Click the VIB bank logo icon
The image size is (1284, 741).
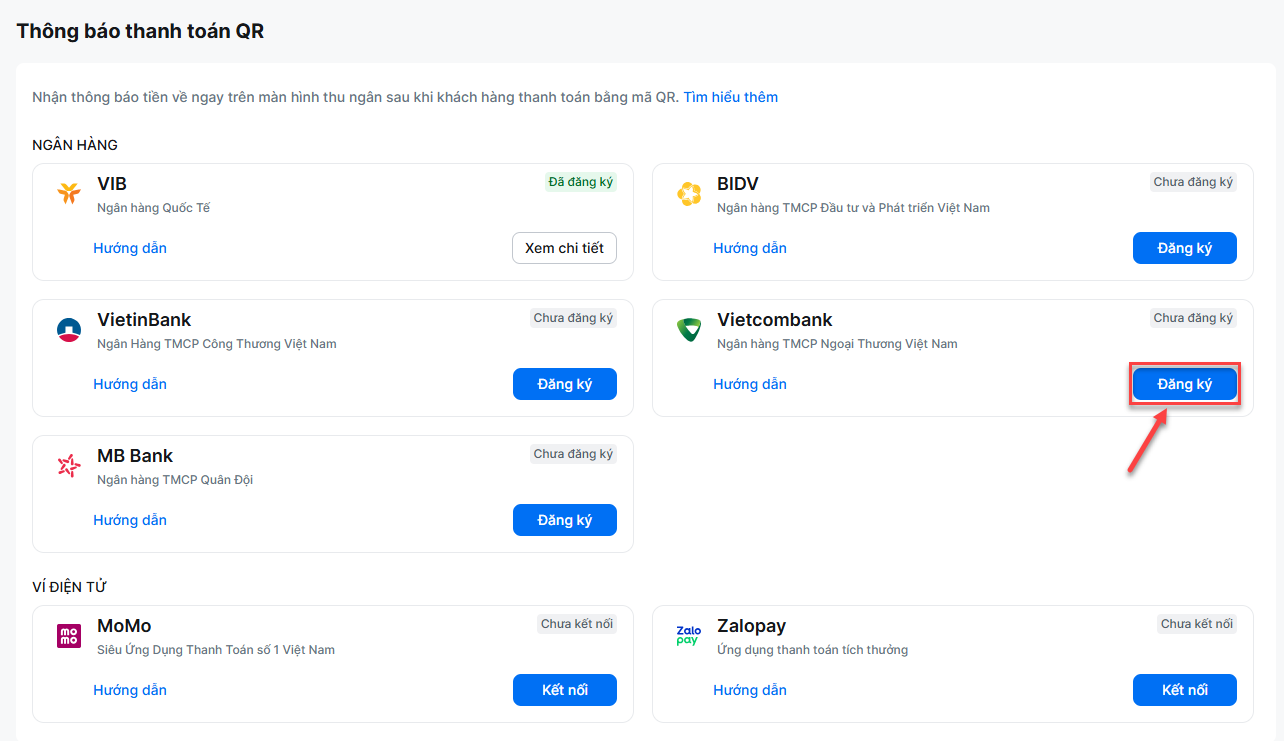[69, 194]
